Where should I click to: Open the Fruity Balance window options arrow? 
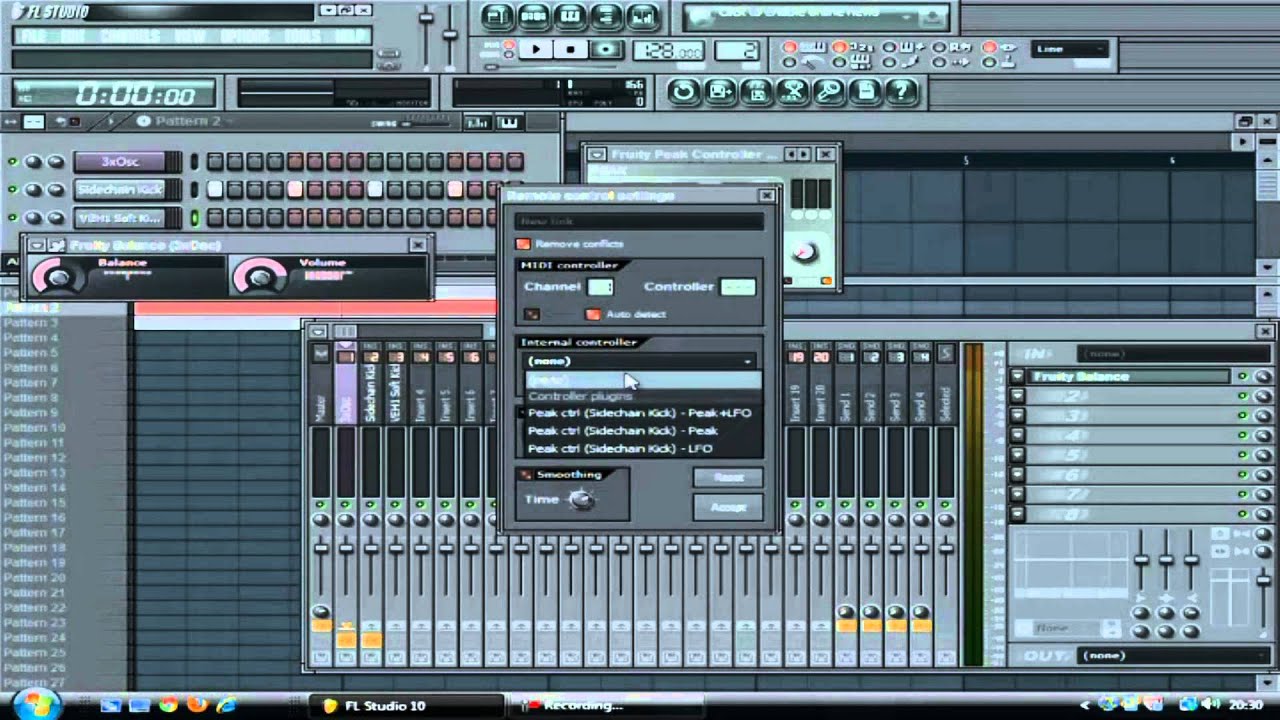37,245
